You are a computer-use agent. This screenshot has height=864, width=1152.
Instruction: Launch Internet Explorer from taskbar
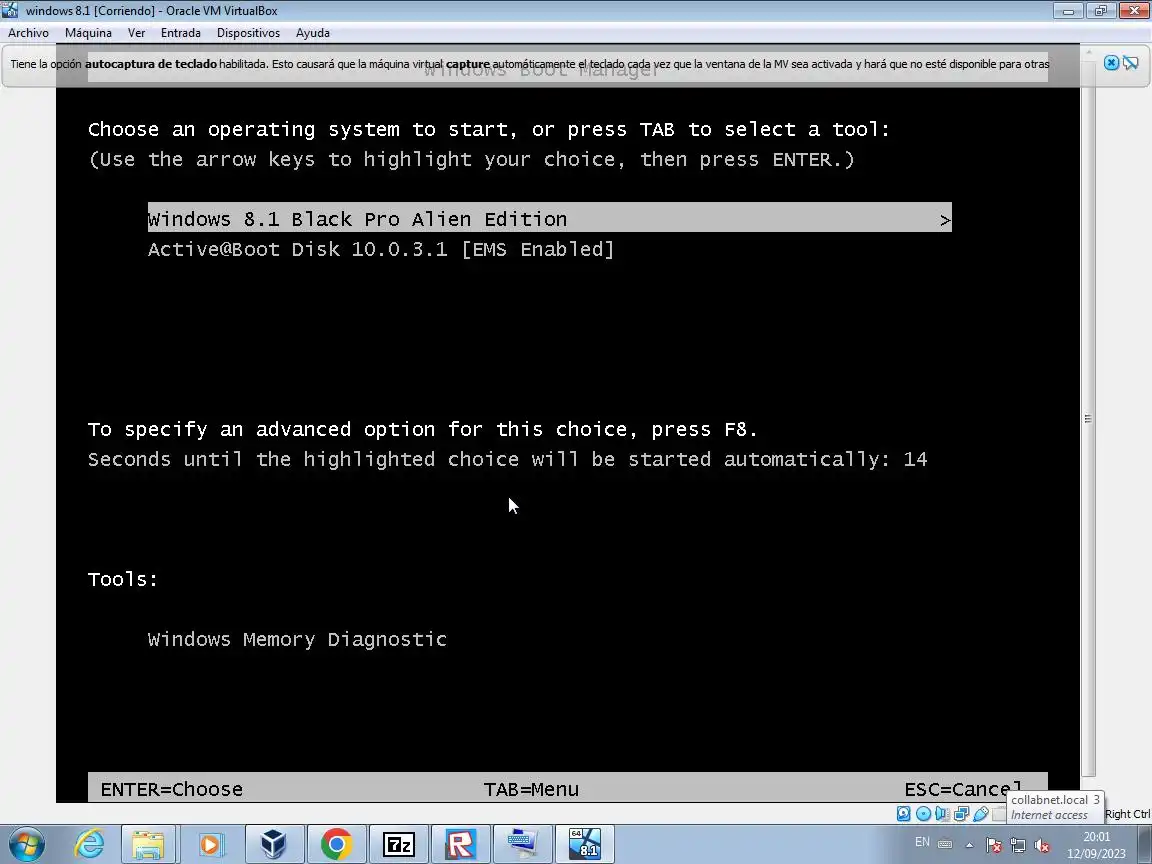point(89,844)
